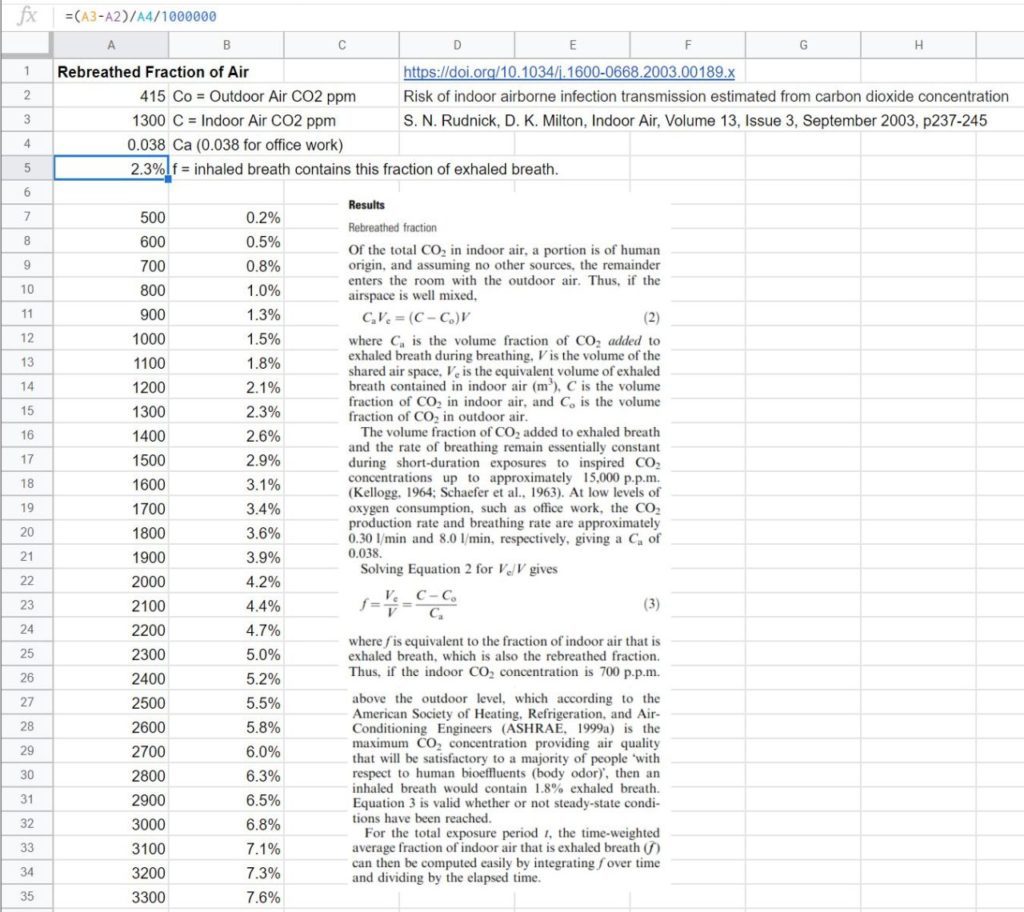This screenshot has height=912, width=1024.
Task: Select column H header
Action: 918,45
